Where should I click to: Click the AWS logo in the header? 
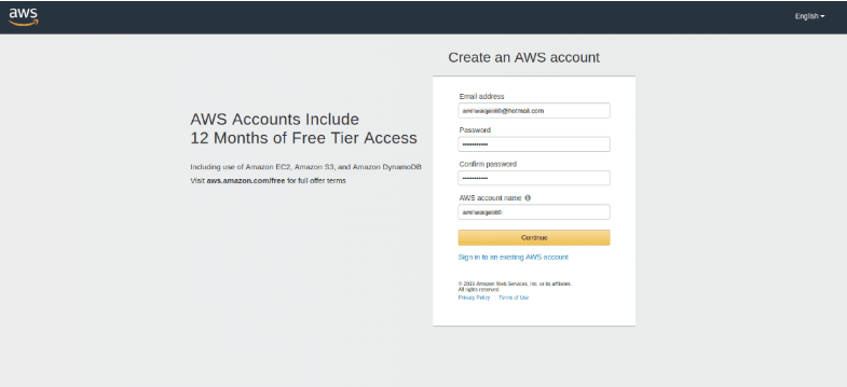pyautogui.click(x=23, y=17)
